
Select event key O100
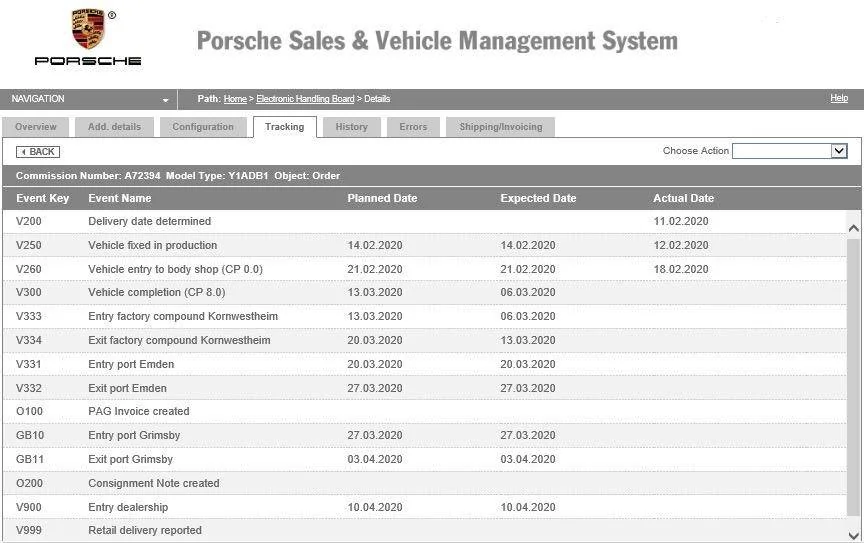coord(29,411)
